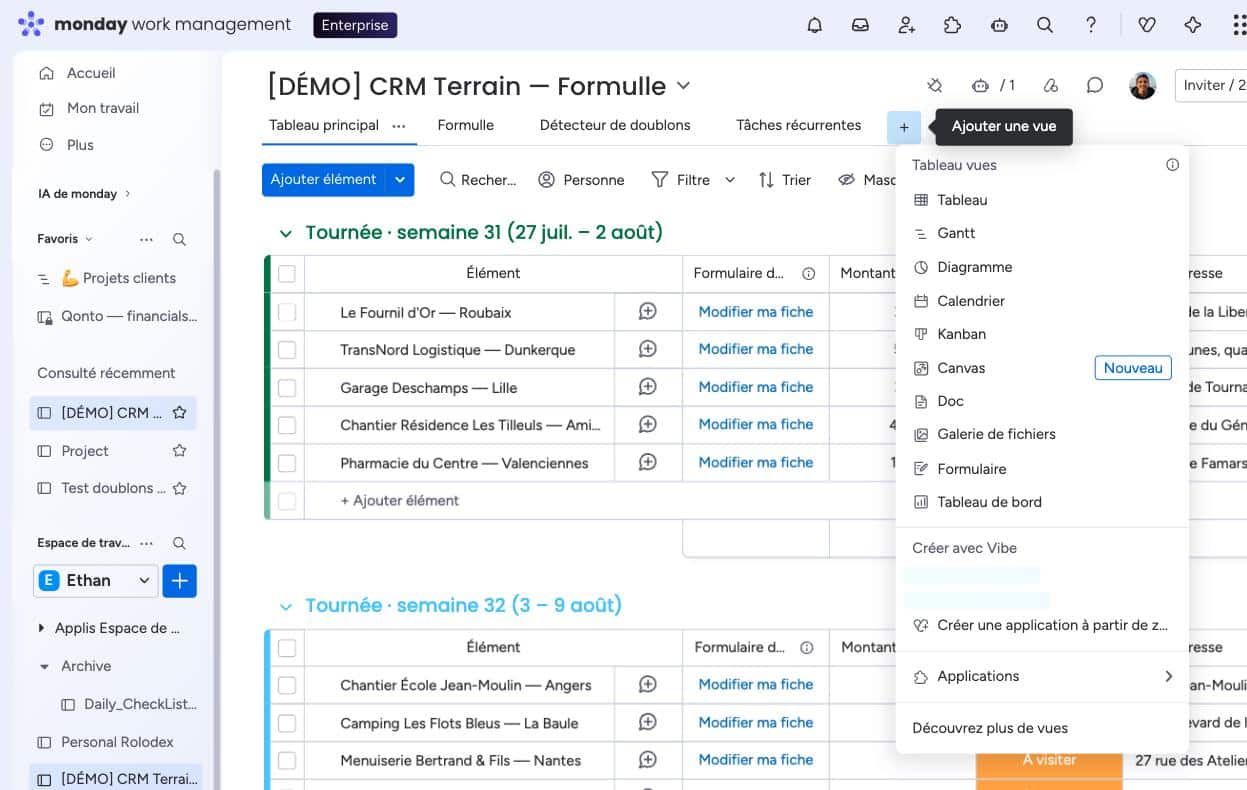Open the help question mark icon
The image size is (1247, 790).
tap(1091, 25)
